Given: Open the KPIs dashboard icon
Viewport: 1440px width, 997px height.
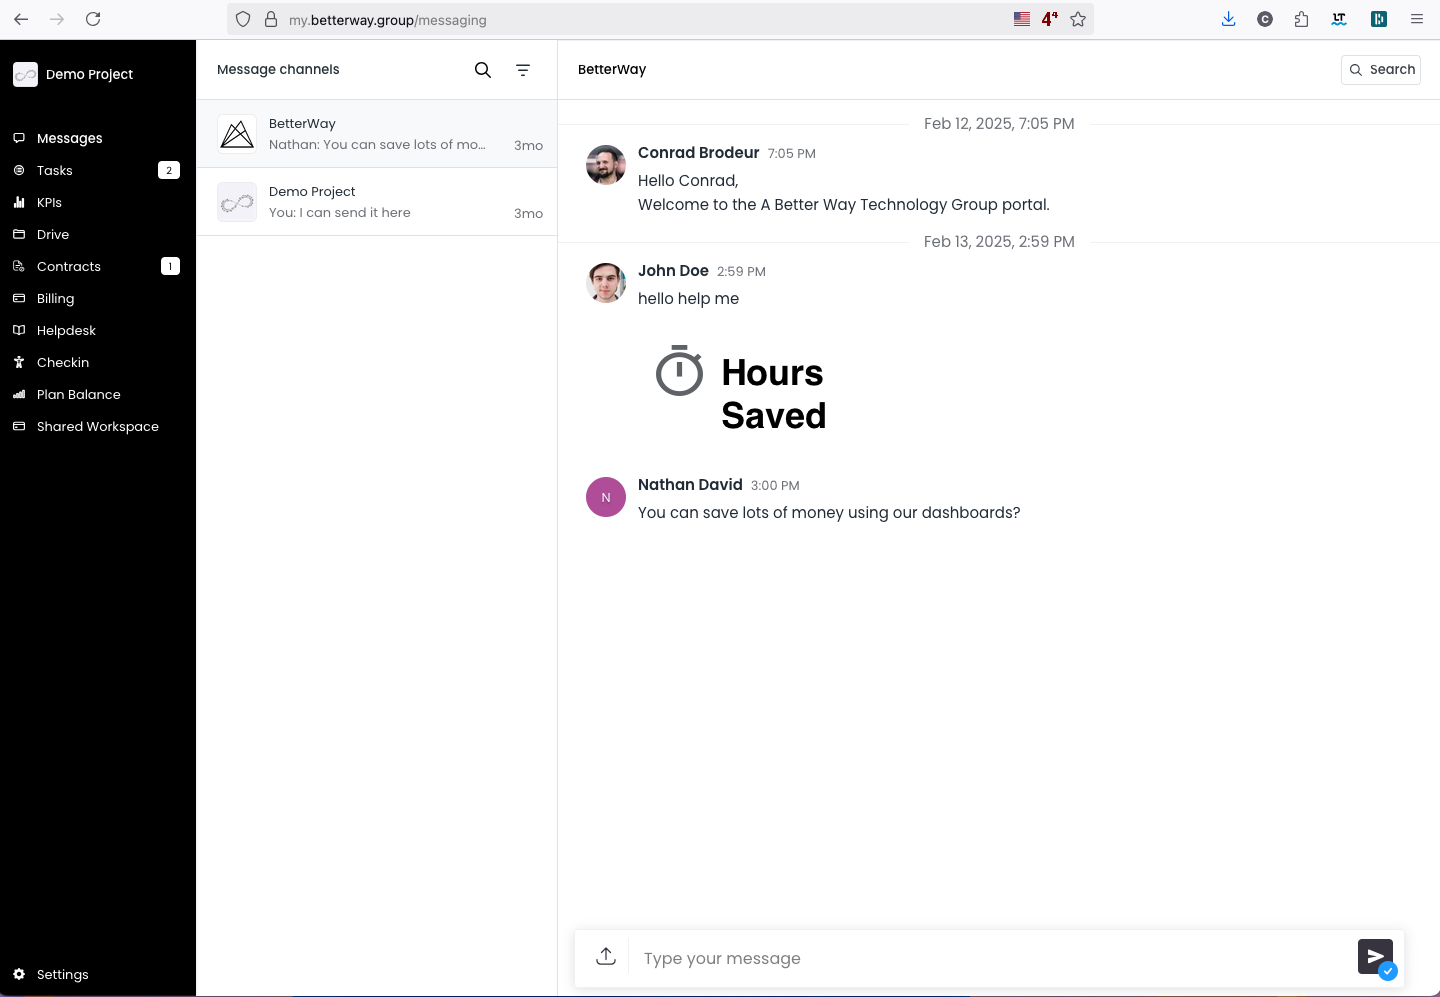Looking at the screenshot, I should coord(20,202).
